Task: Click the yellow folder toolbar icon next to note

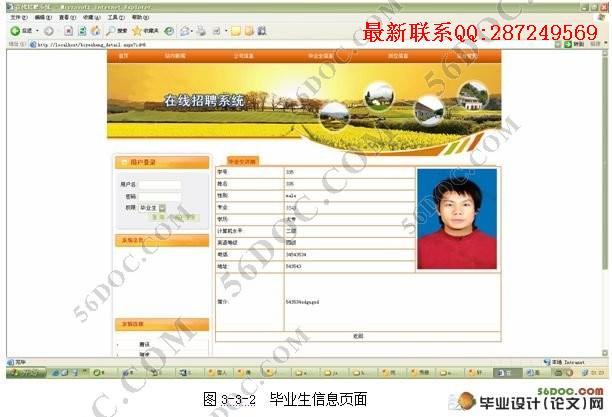Action: click(x=249, y=31)
